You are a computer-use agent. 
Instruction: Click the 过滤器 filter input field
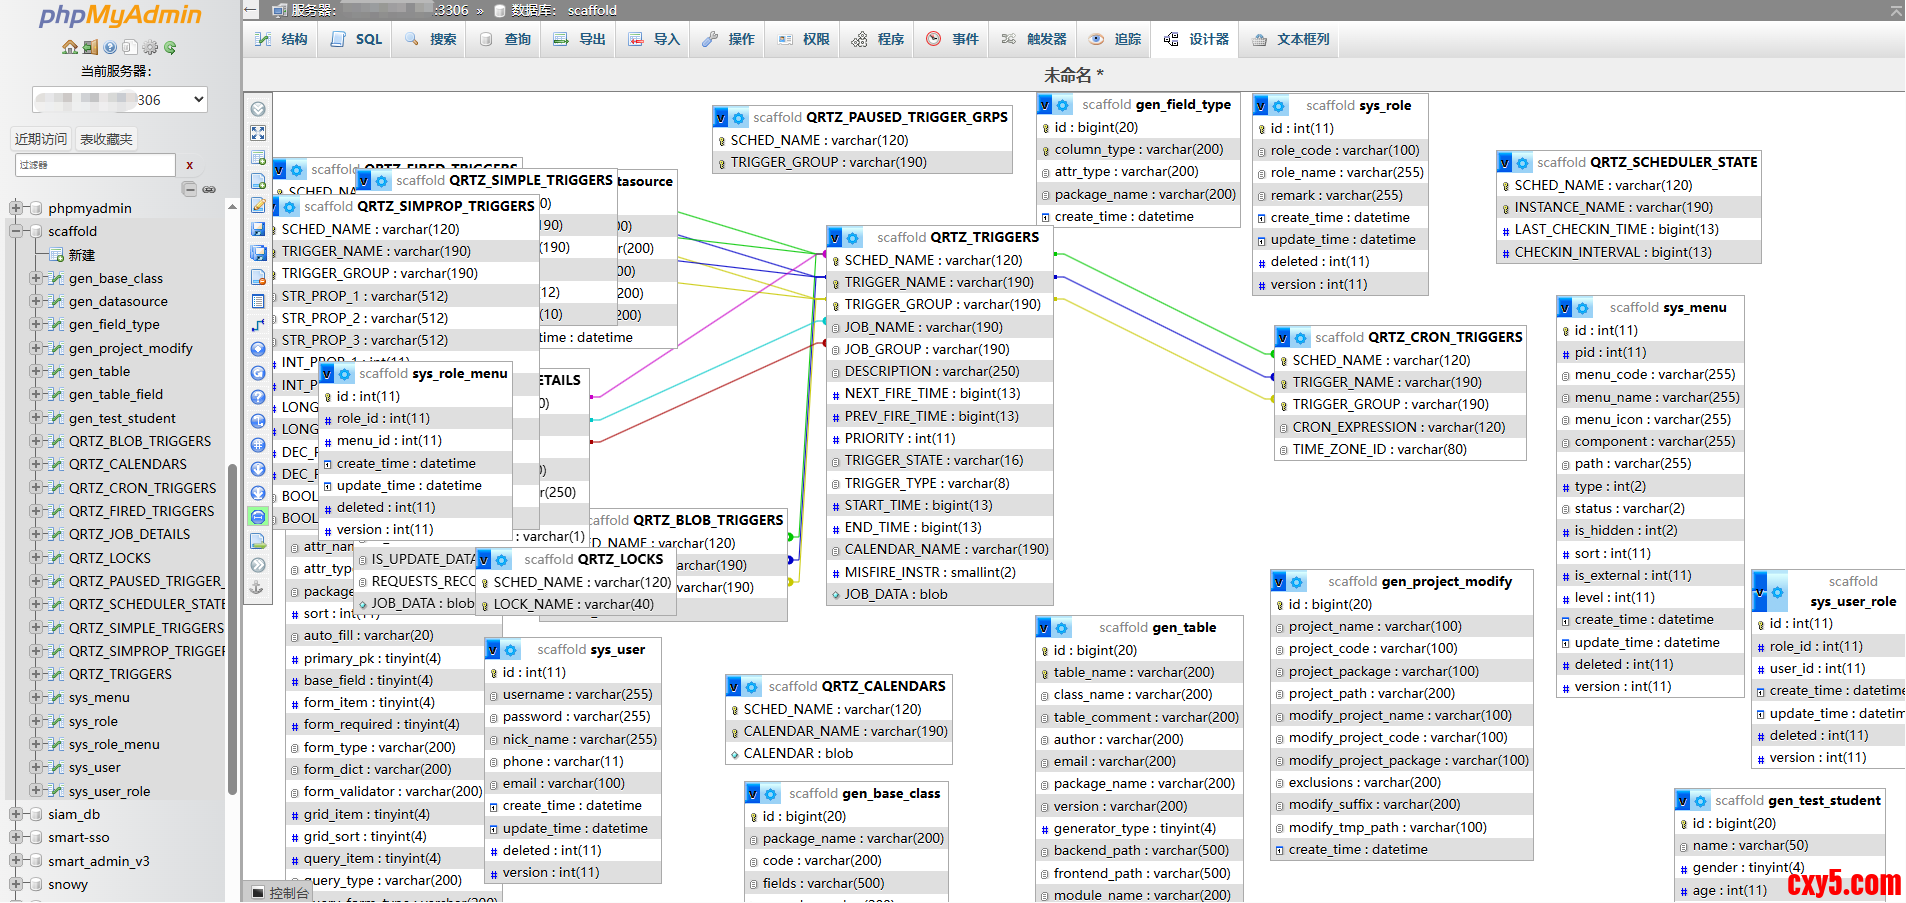pos(95,165)
